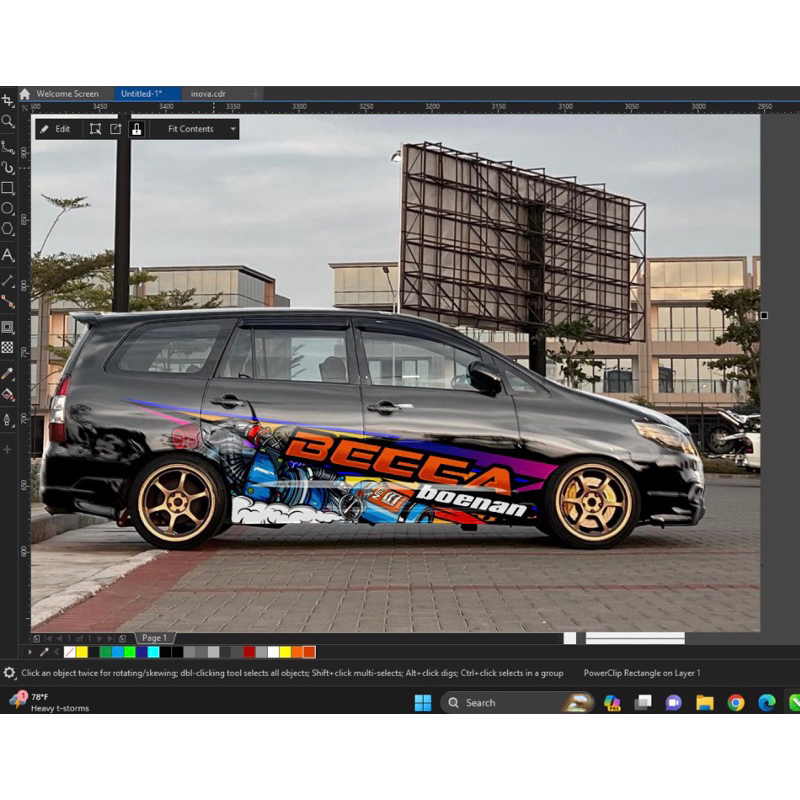This screenshot has height=800, width=800.
Task: Select the Artistic Media tool
Action: [8, 167]
